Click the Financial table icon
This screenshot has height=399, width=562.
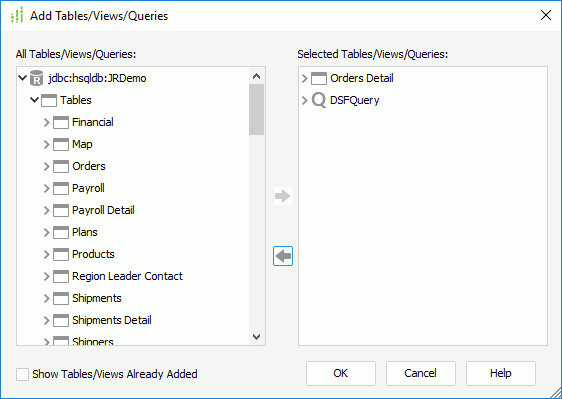[61, 122]
